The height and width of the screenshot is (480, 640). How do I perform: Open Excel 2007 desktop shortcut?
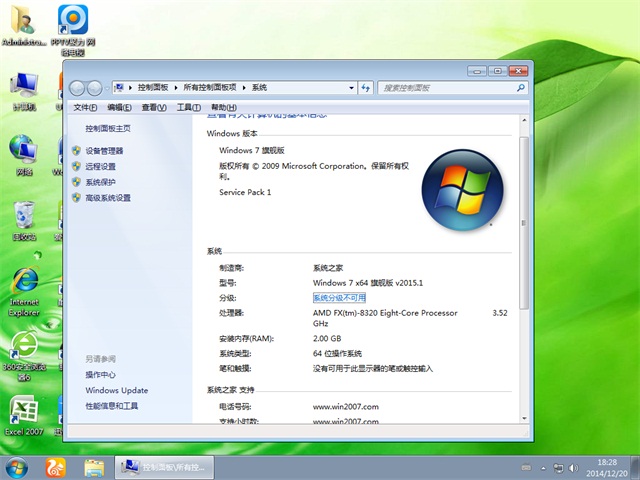click(x=24, y=416)
